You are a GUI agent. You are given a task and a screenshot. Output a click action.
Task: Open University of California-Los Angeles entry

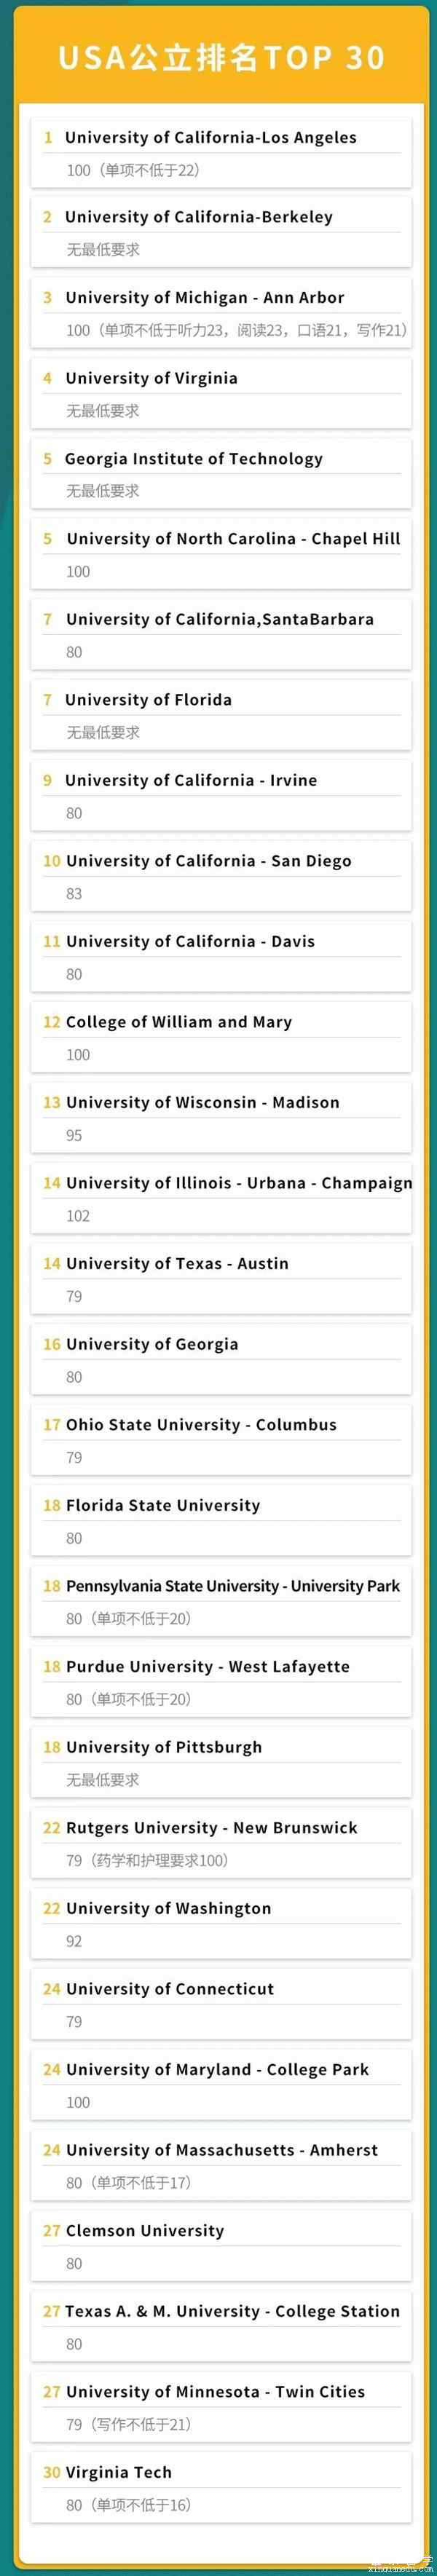[x=210, y=138]
